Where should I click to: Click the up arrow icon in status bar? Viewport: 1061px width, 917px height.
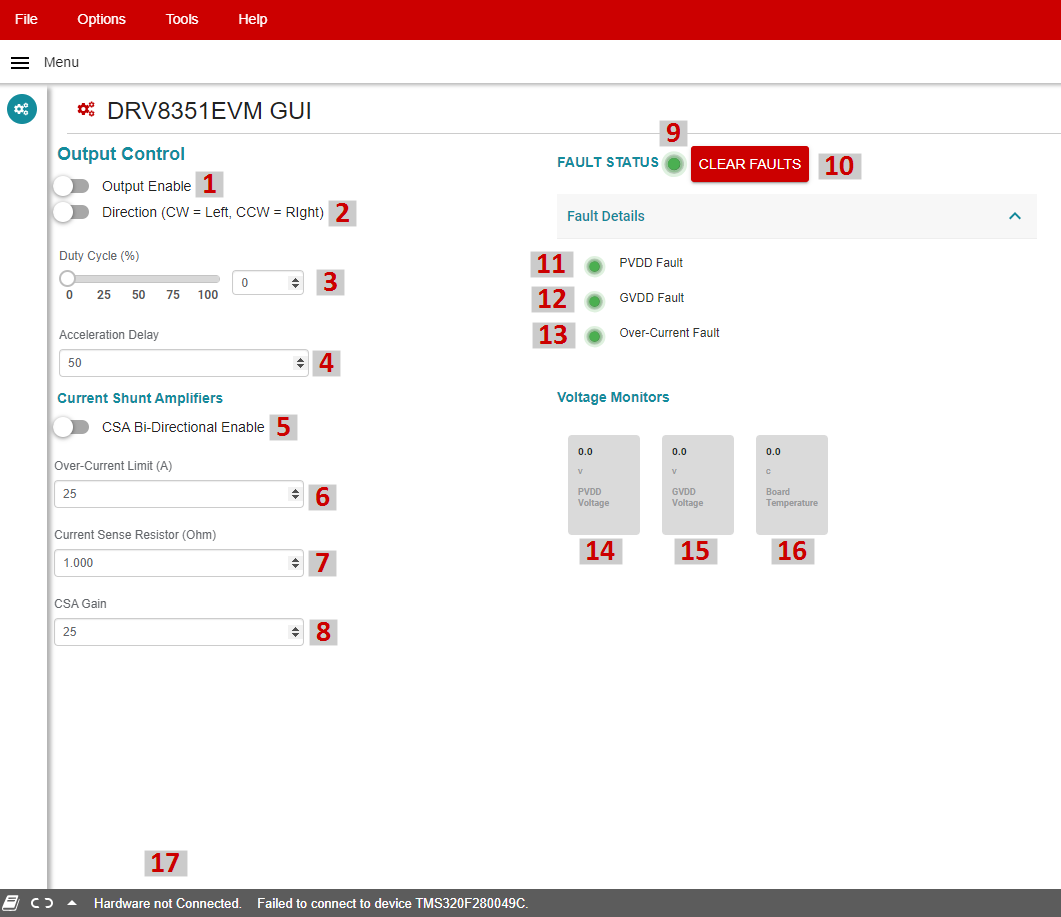click(x=72, y=903)
